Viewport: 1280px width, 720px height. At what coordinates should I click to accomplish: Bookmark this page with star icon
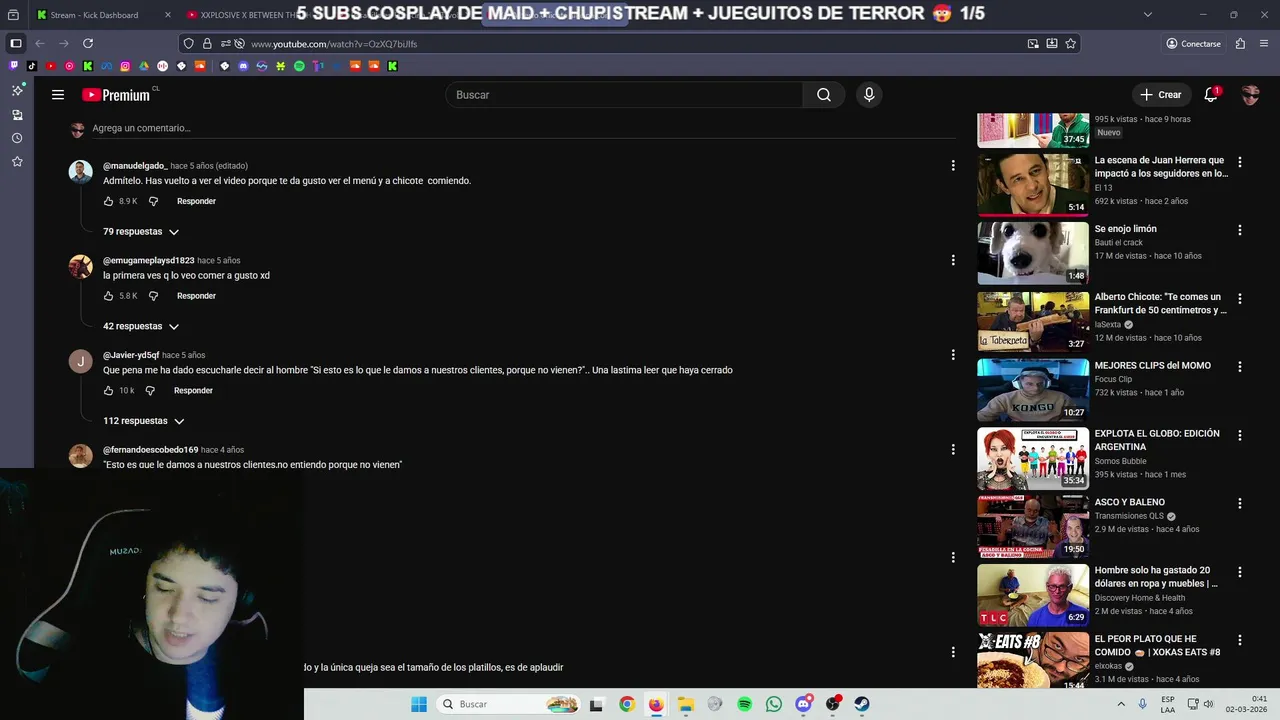point(1071,44)
